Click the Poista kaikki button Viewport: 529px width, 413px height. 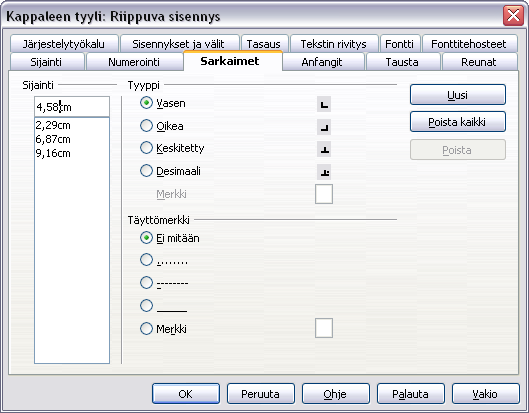[458, 122]
